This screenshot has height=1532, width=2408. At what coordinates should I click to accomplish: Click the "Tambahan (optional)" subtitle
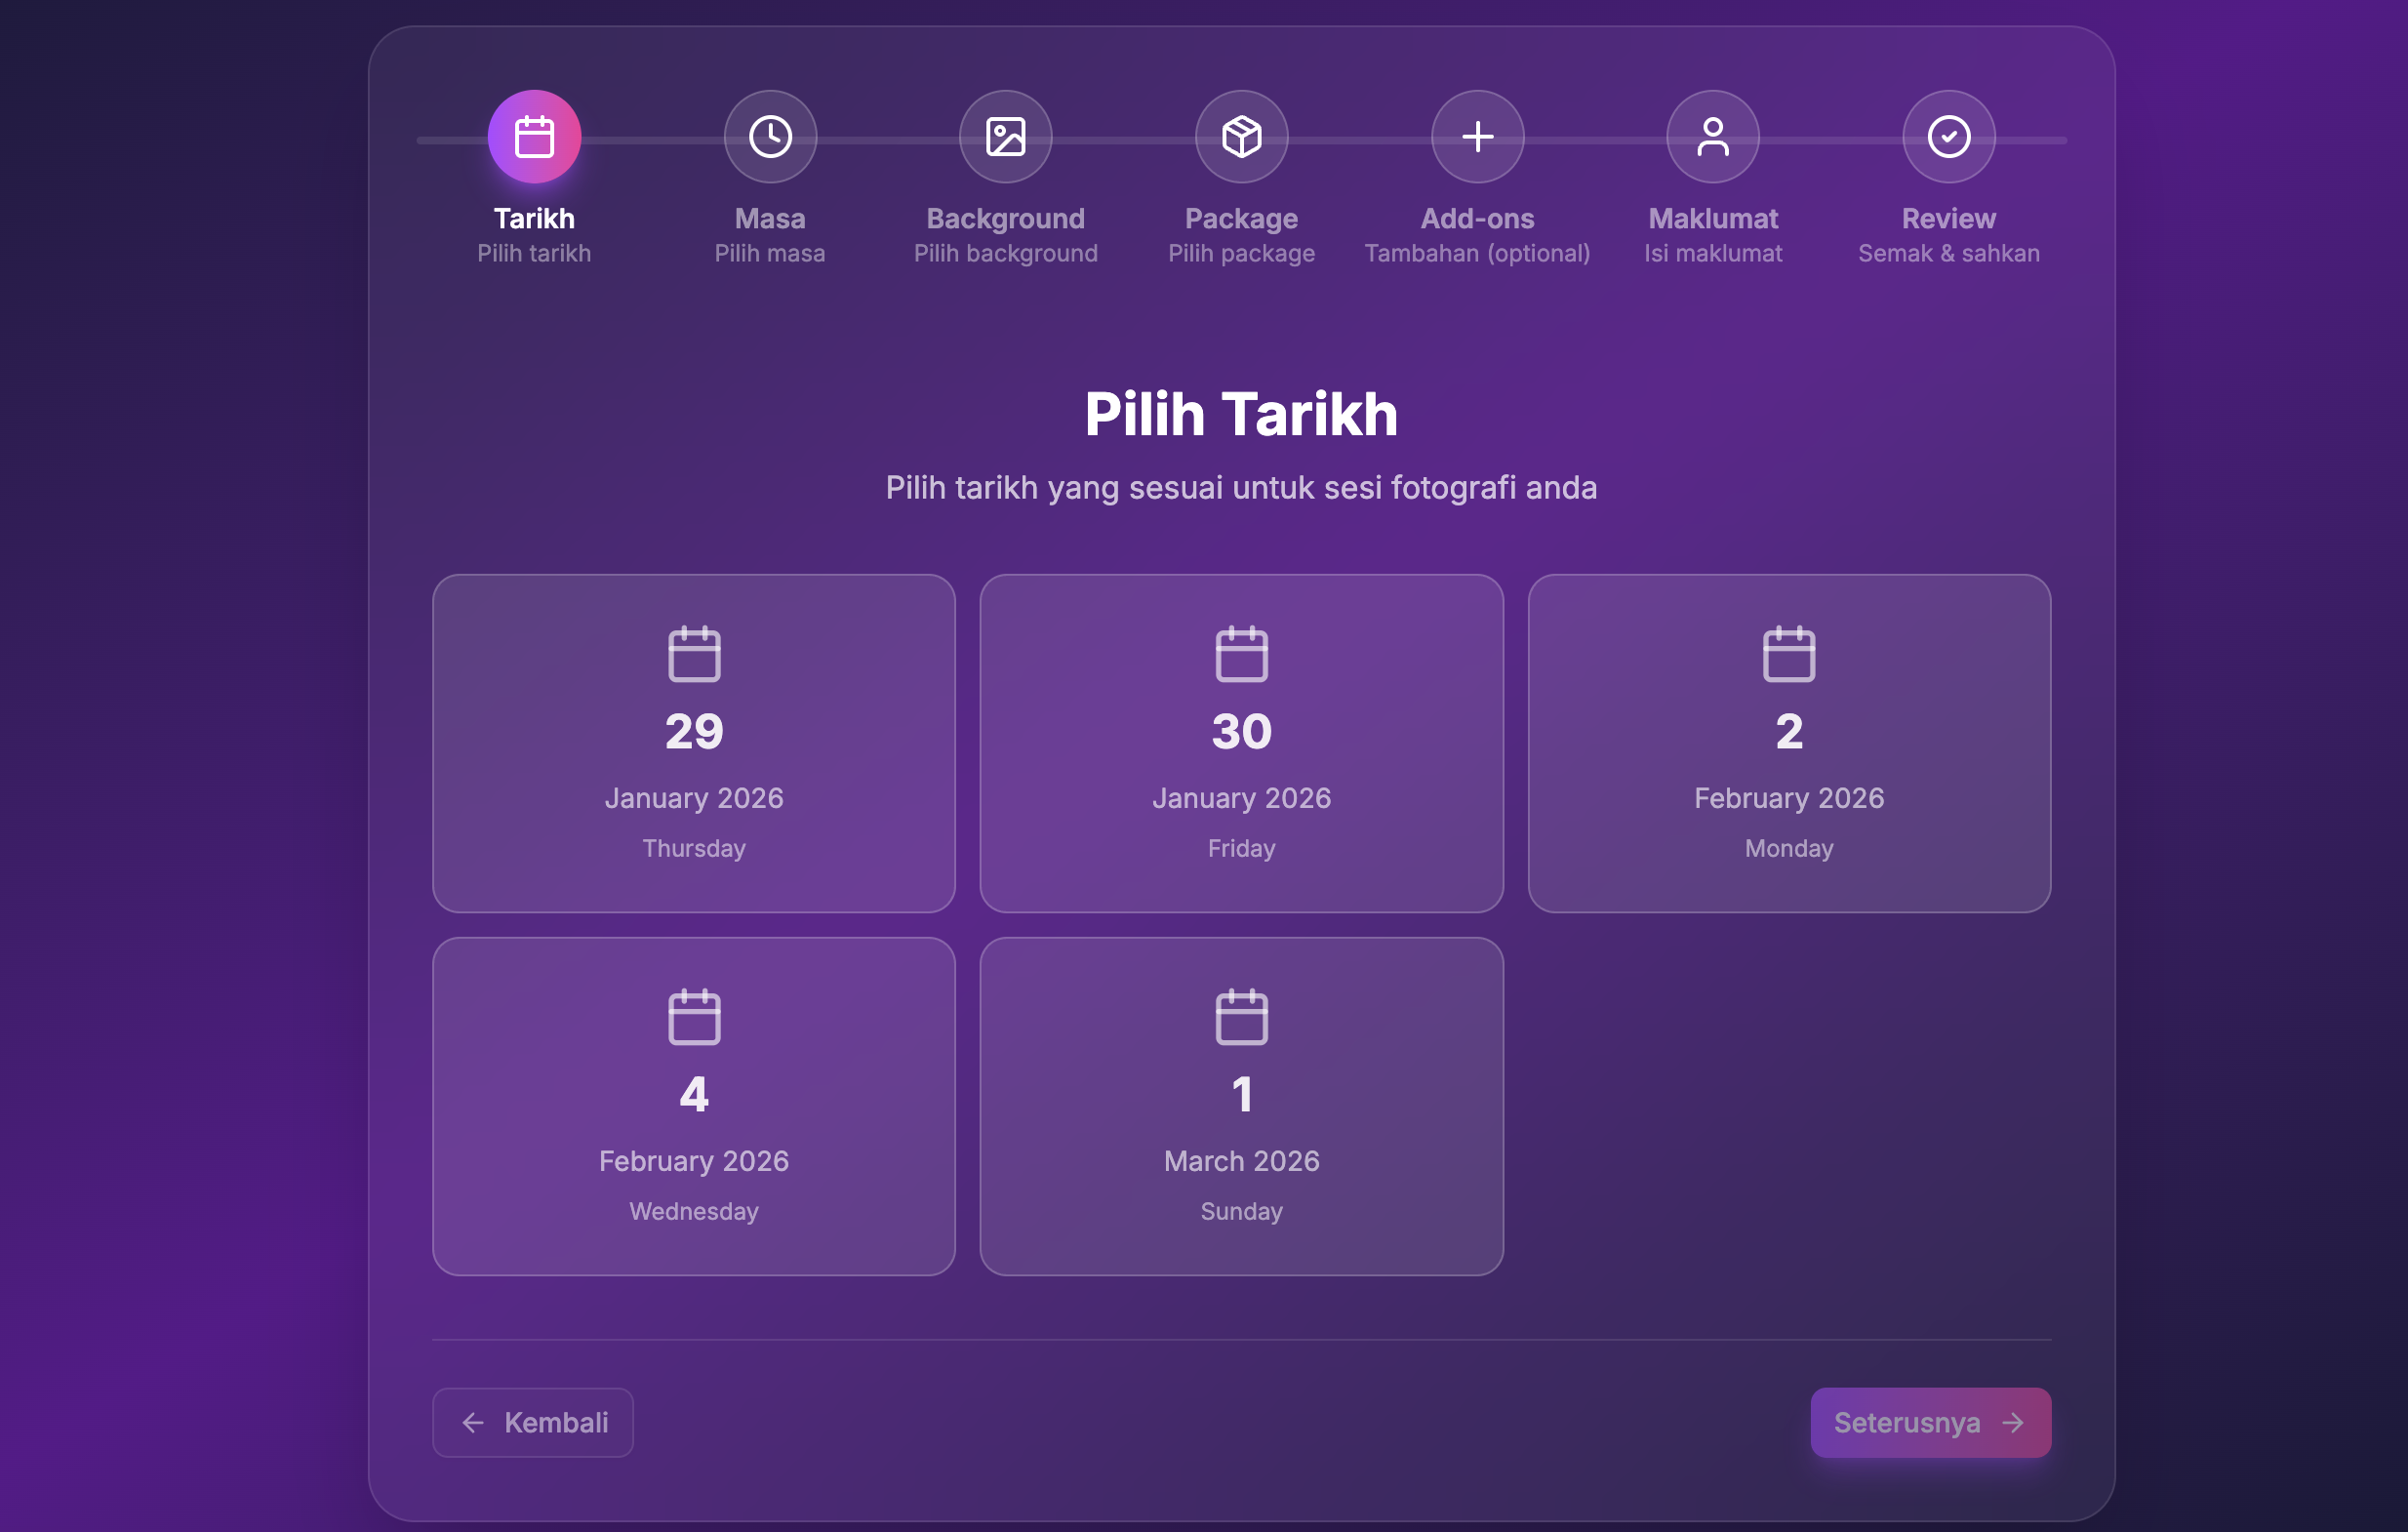tap(1477, 253)
